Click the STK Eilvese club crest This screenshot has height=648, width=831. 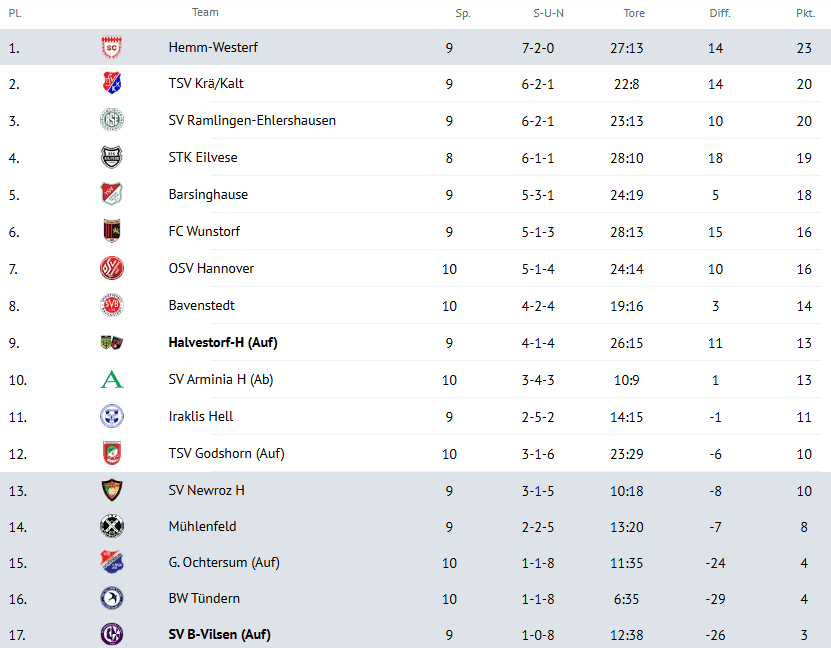(x=111, y=158)
